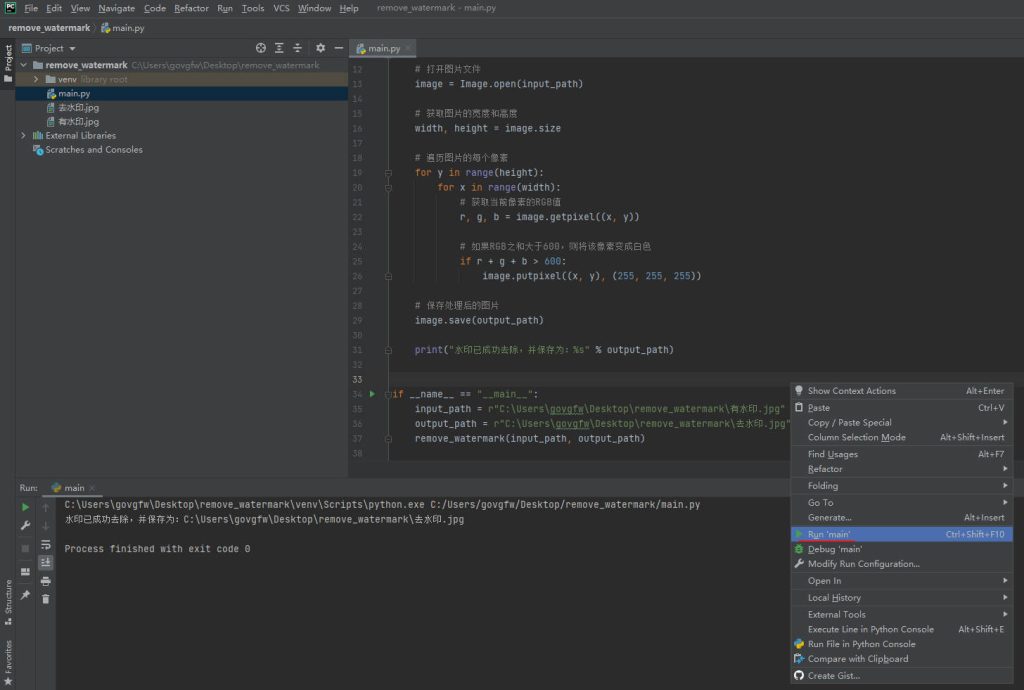Image resolution: width=1024 pixels, height=690 pixels.
Task: Open Project panel settings gear
Action: [x=320, y=48]
